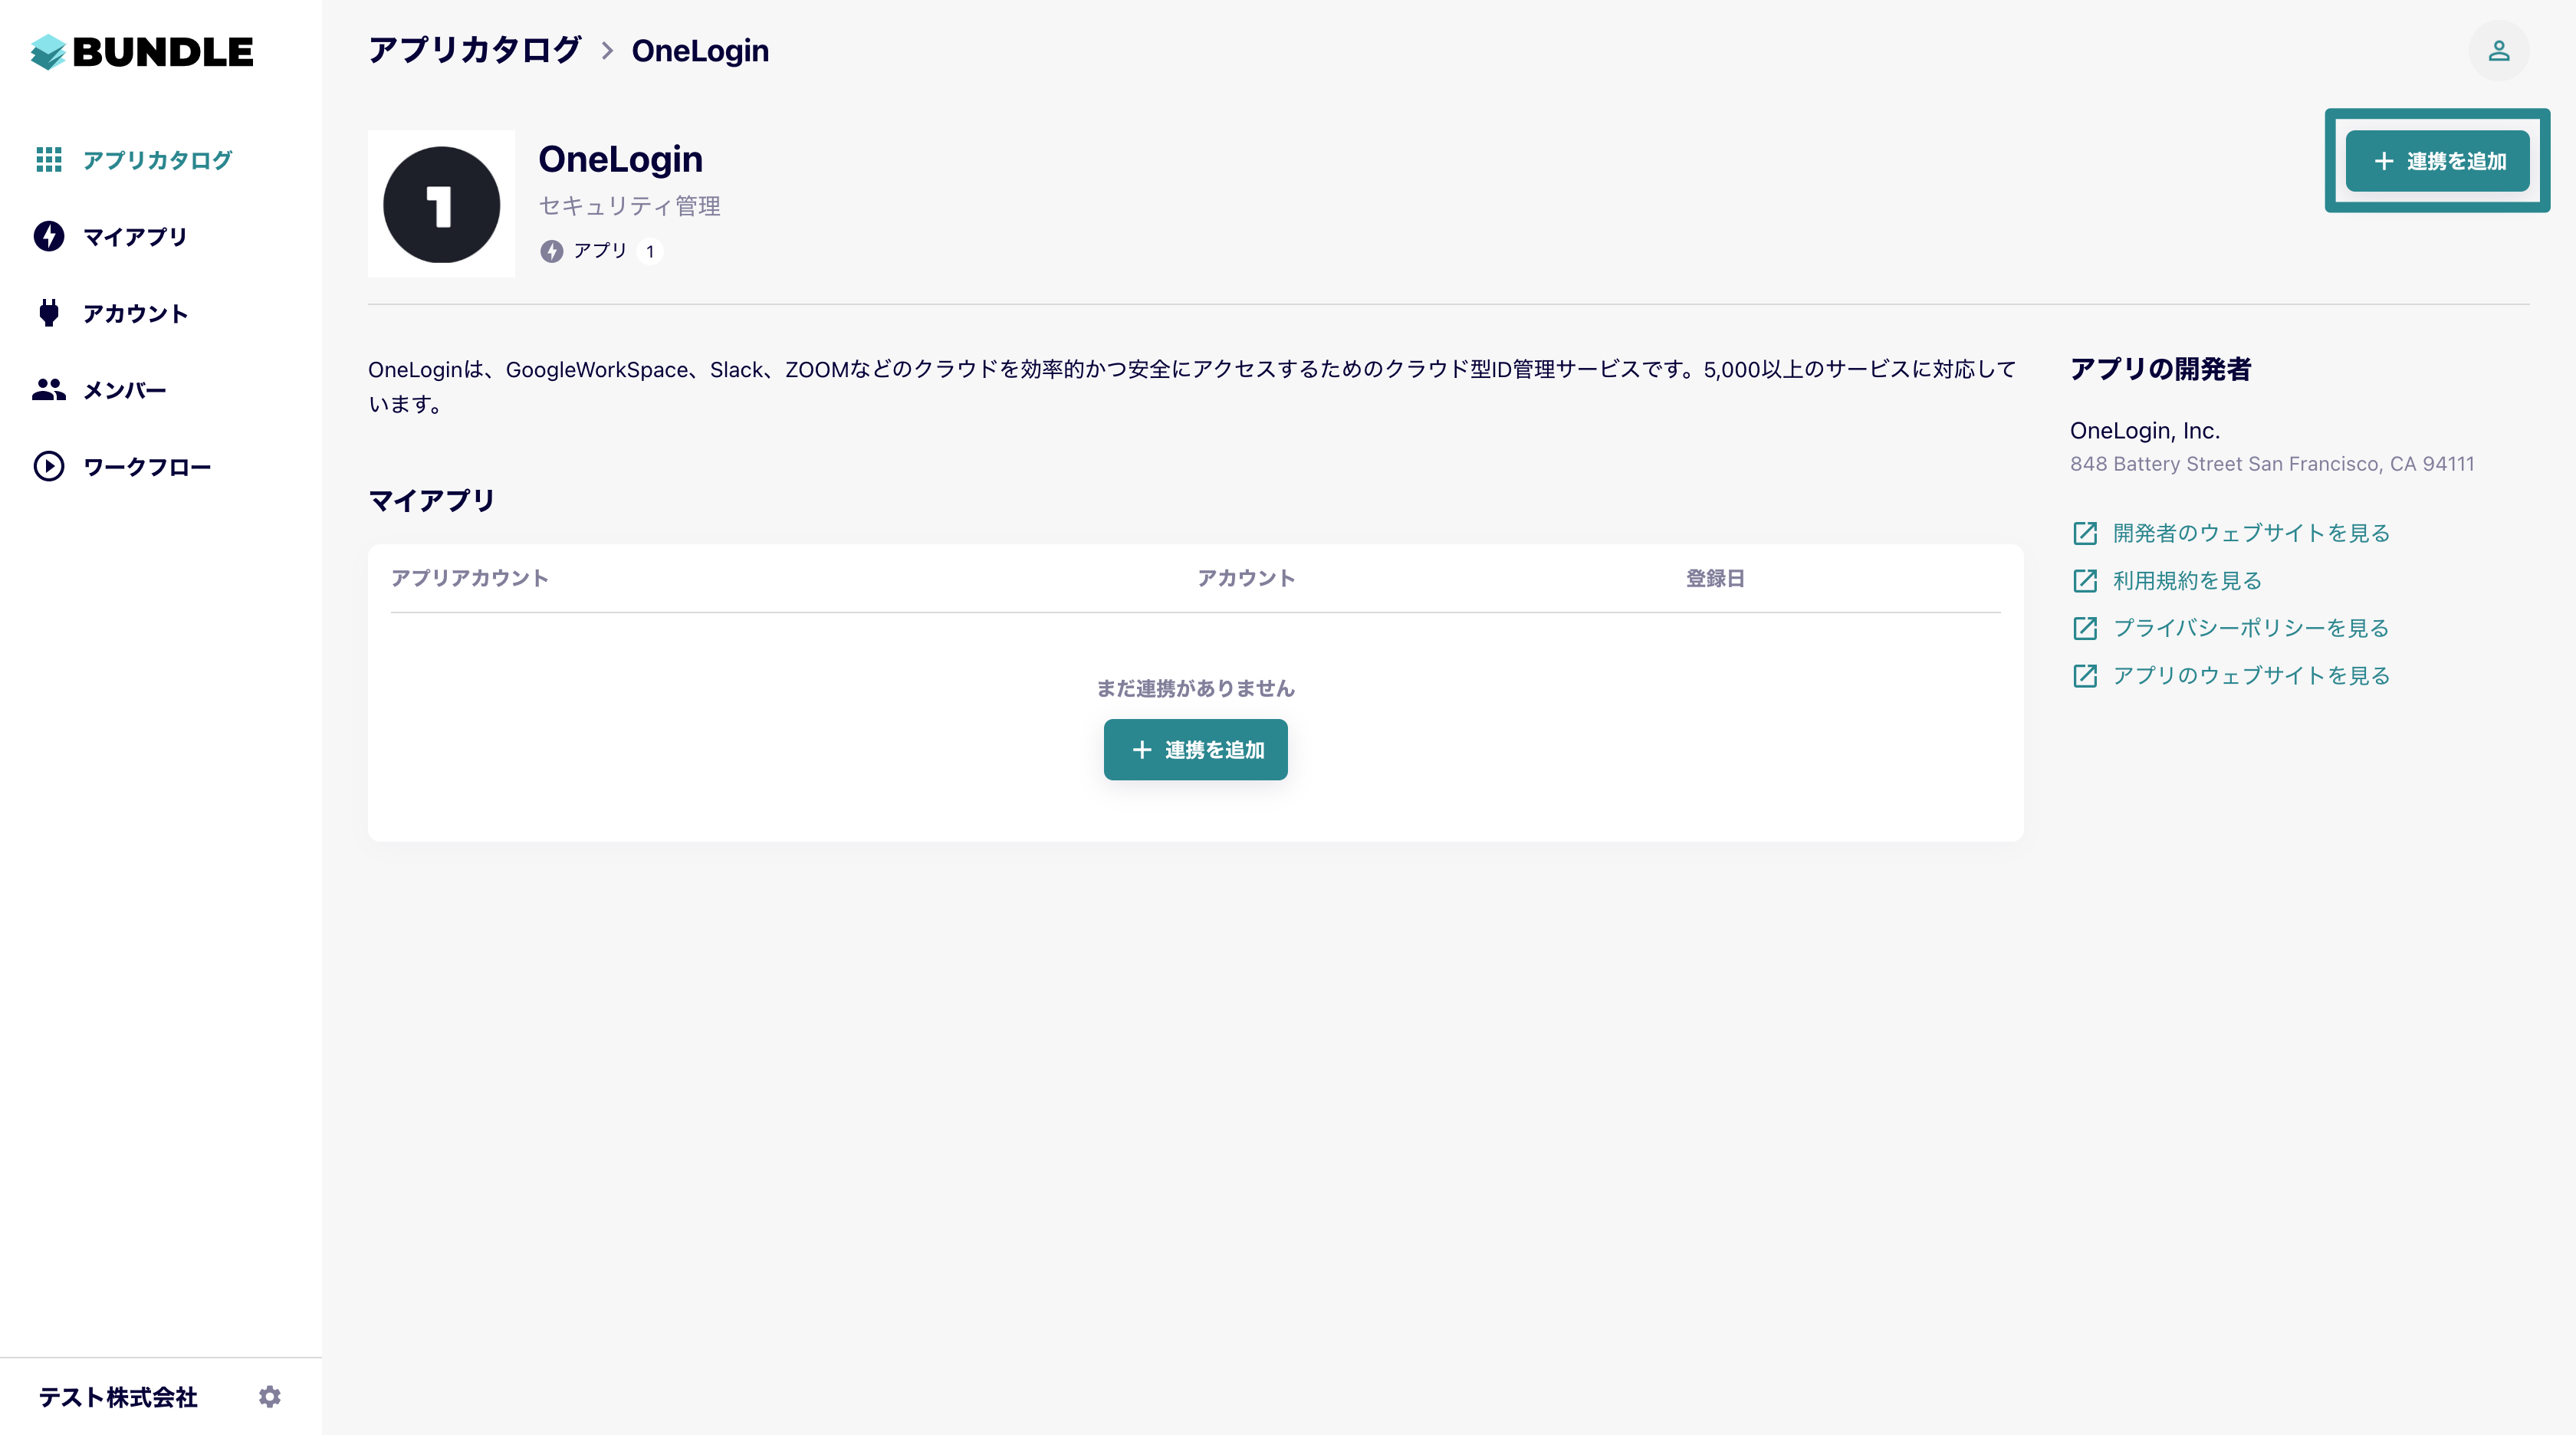This screenshot has width=2576, height=1435.
Task: Click the アプリ count badge showing 1
Action: 650,251
